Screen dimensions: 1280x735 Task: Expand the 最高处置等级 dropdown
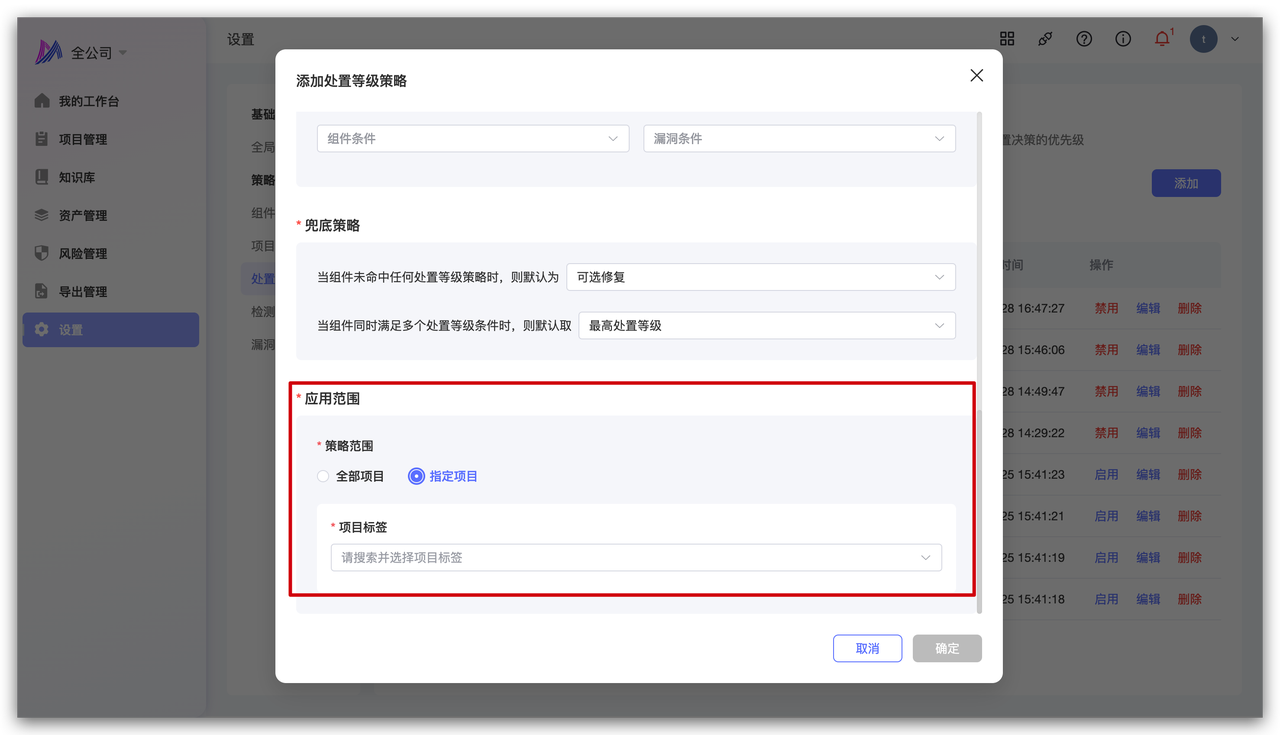coord(766,325)
